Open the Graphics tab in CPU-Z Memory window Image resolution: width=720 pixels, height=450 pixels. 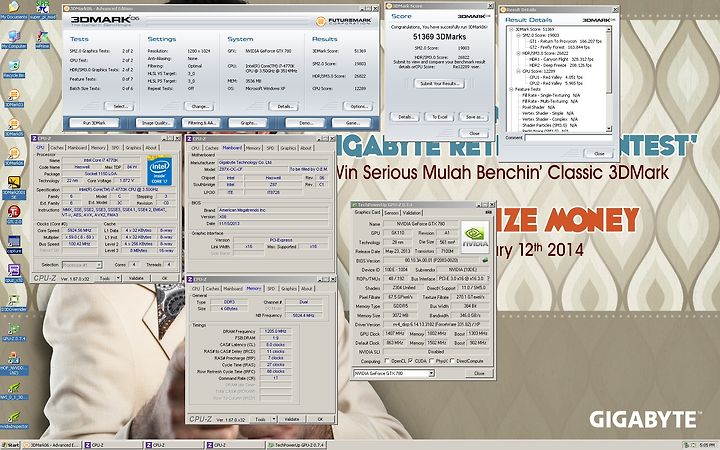[289, 288]
